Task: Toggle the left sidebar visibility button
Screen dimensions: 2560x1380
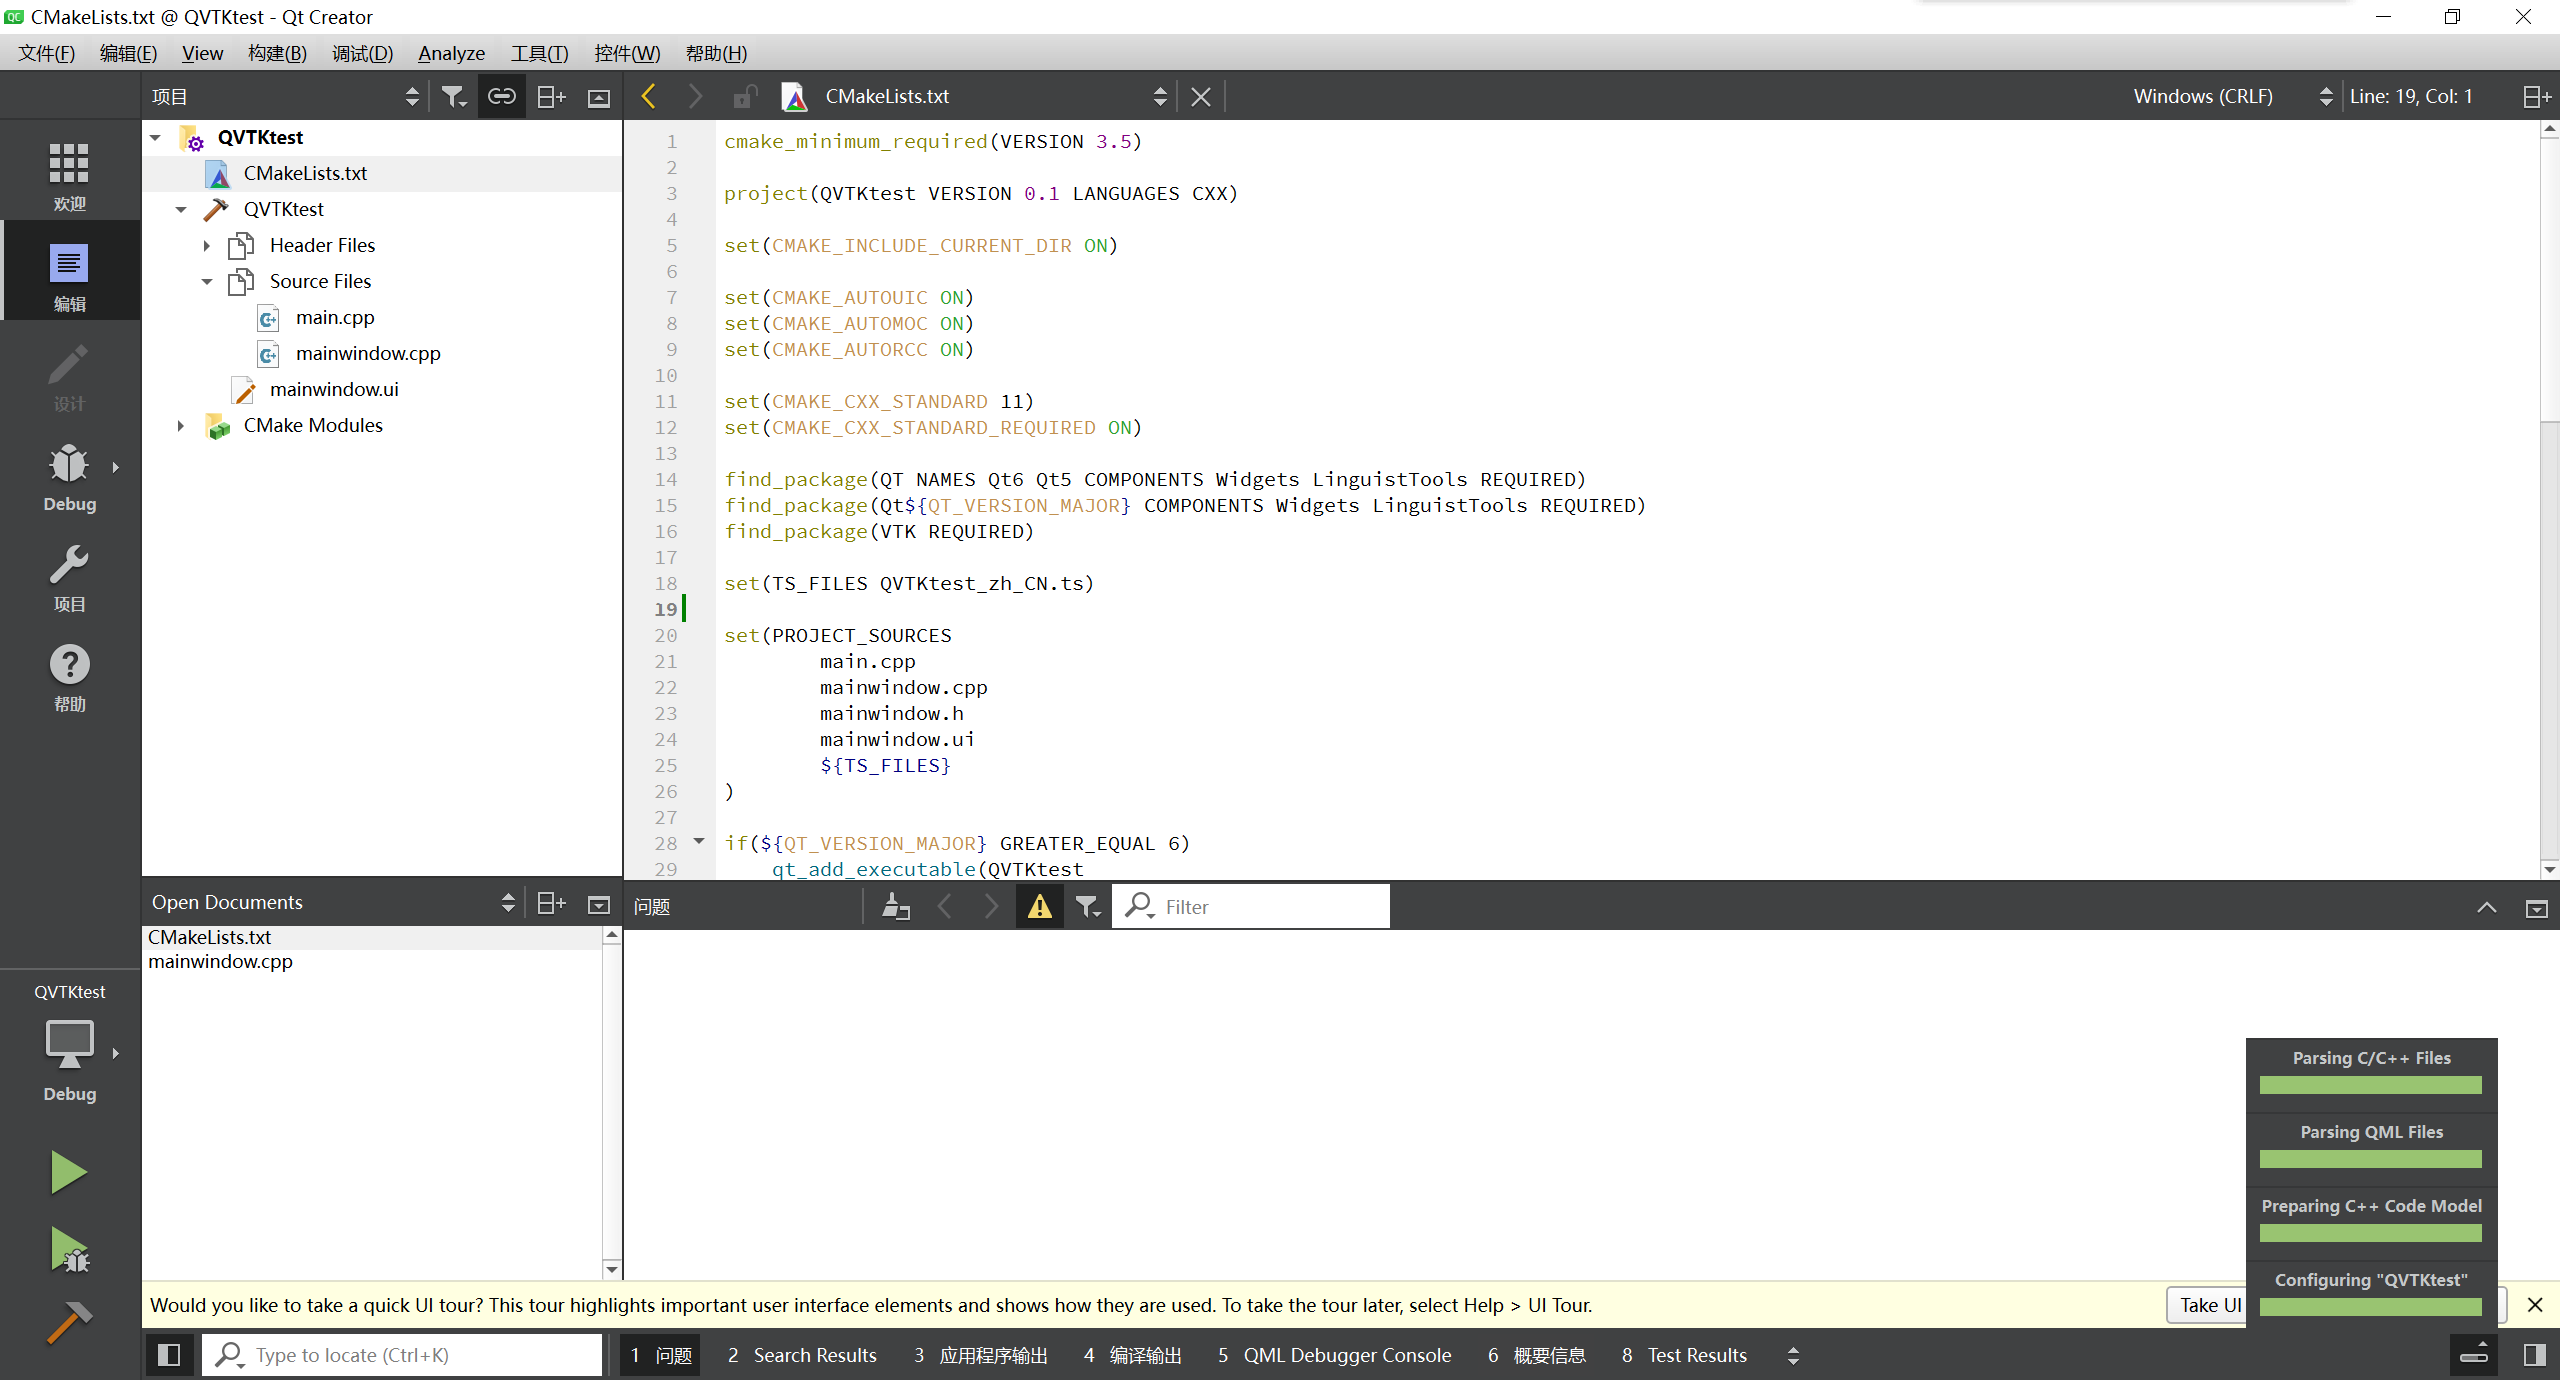Action: 168,1355
